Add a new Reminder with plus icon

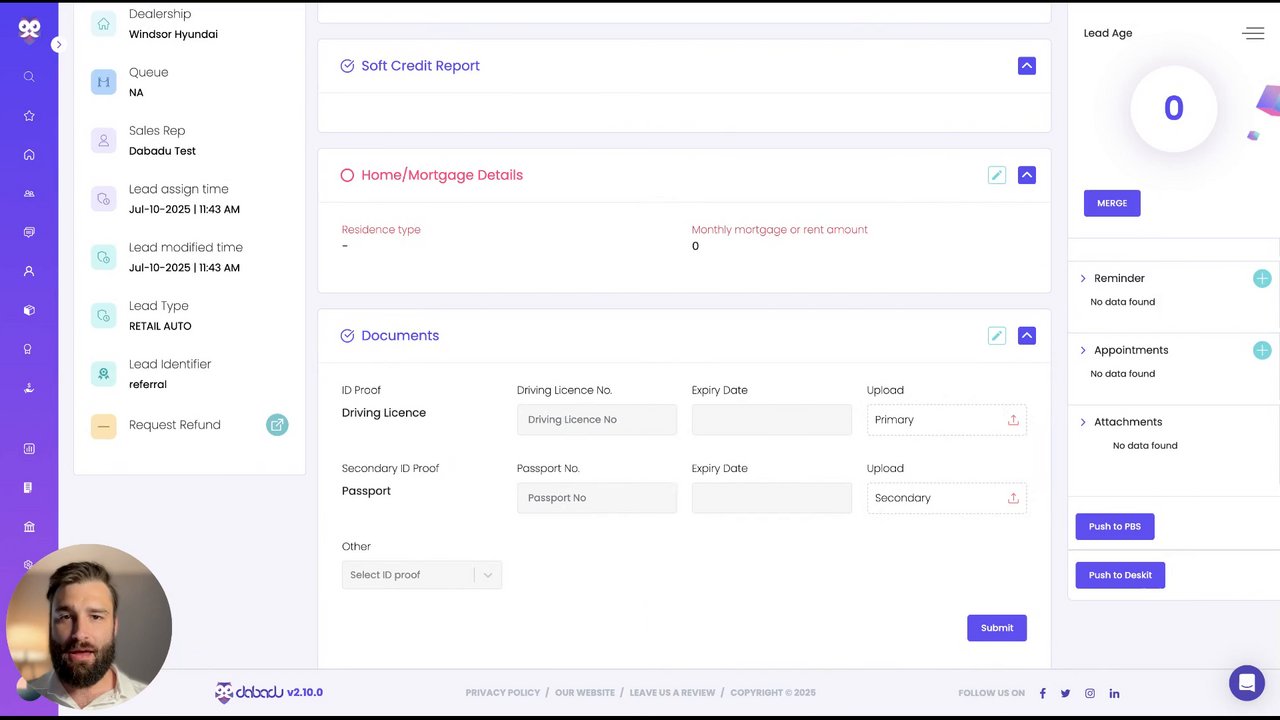pos(1262,279)
